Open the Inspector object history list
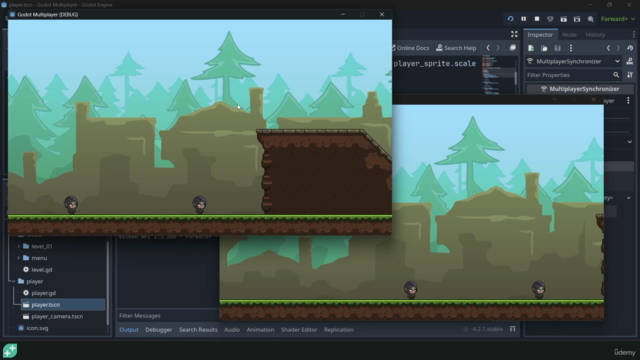The image size is (640, 360). tap(630, 48)
